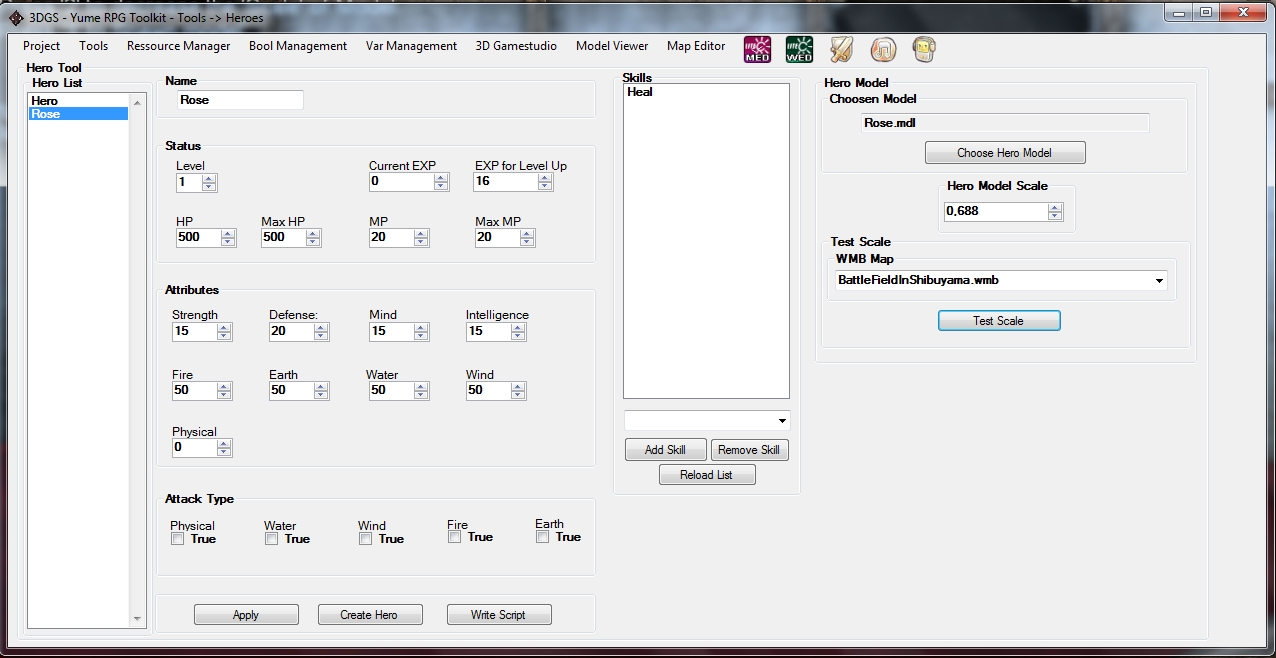The image size is (1276, 658).
Task: Open the Map Editor menu
Action: point(696,46)
